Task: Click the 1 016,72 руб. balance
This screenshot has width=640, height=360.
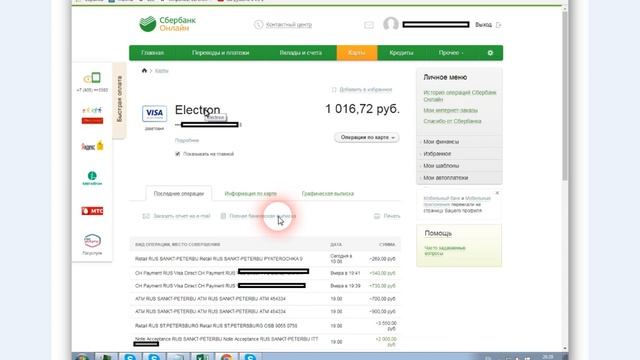Action: [362, 109]
